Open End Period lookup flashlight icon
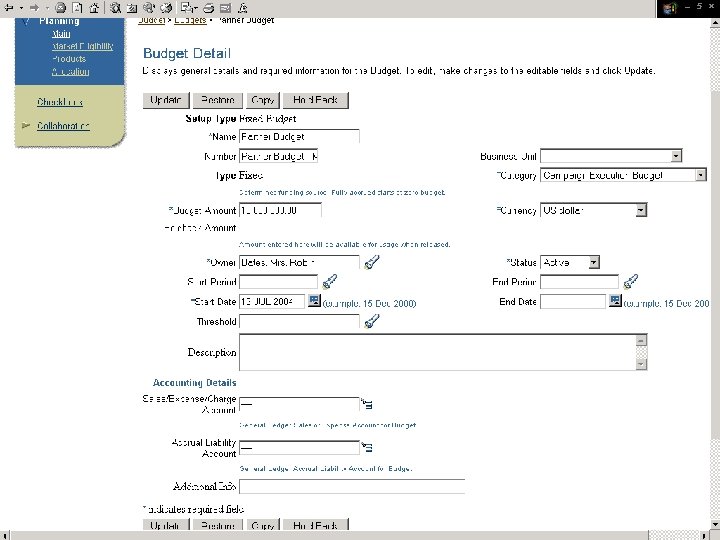The height and width of the screenshot is (540, 720). [630, 281]
